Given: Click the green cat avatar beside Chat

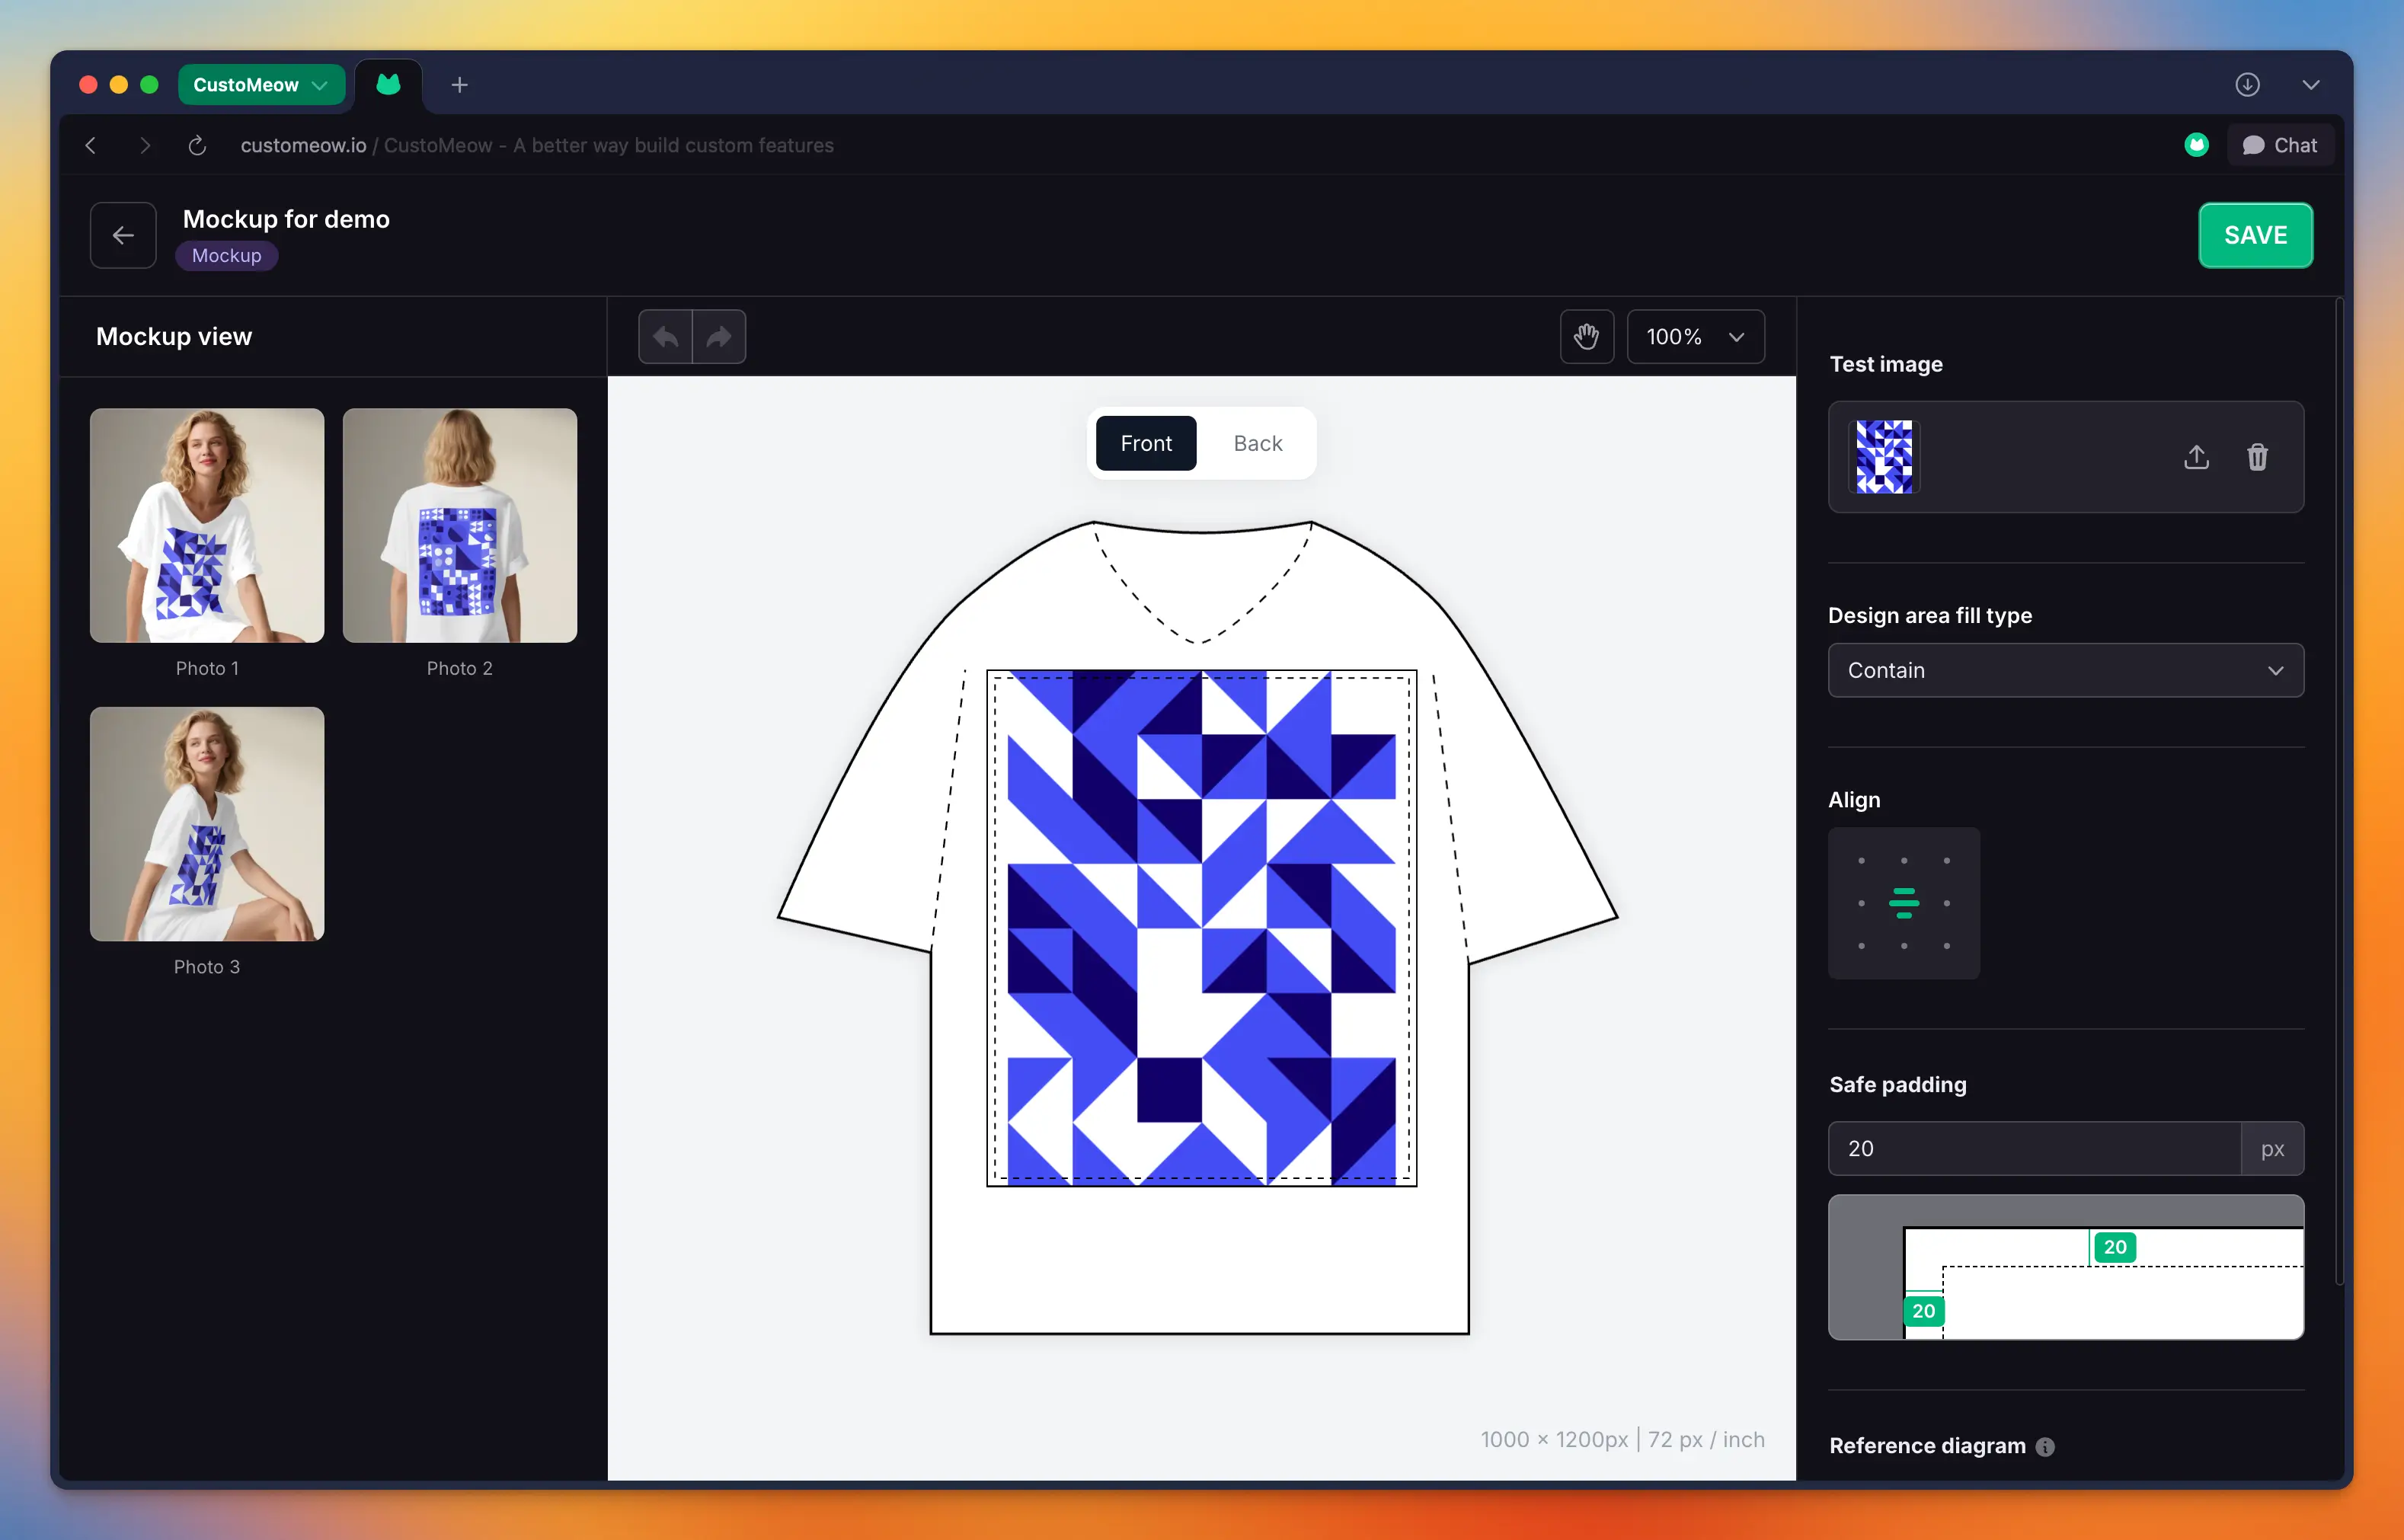Looking at the screenshot, I should [x=2196, y=145].
